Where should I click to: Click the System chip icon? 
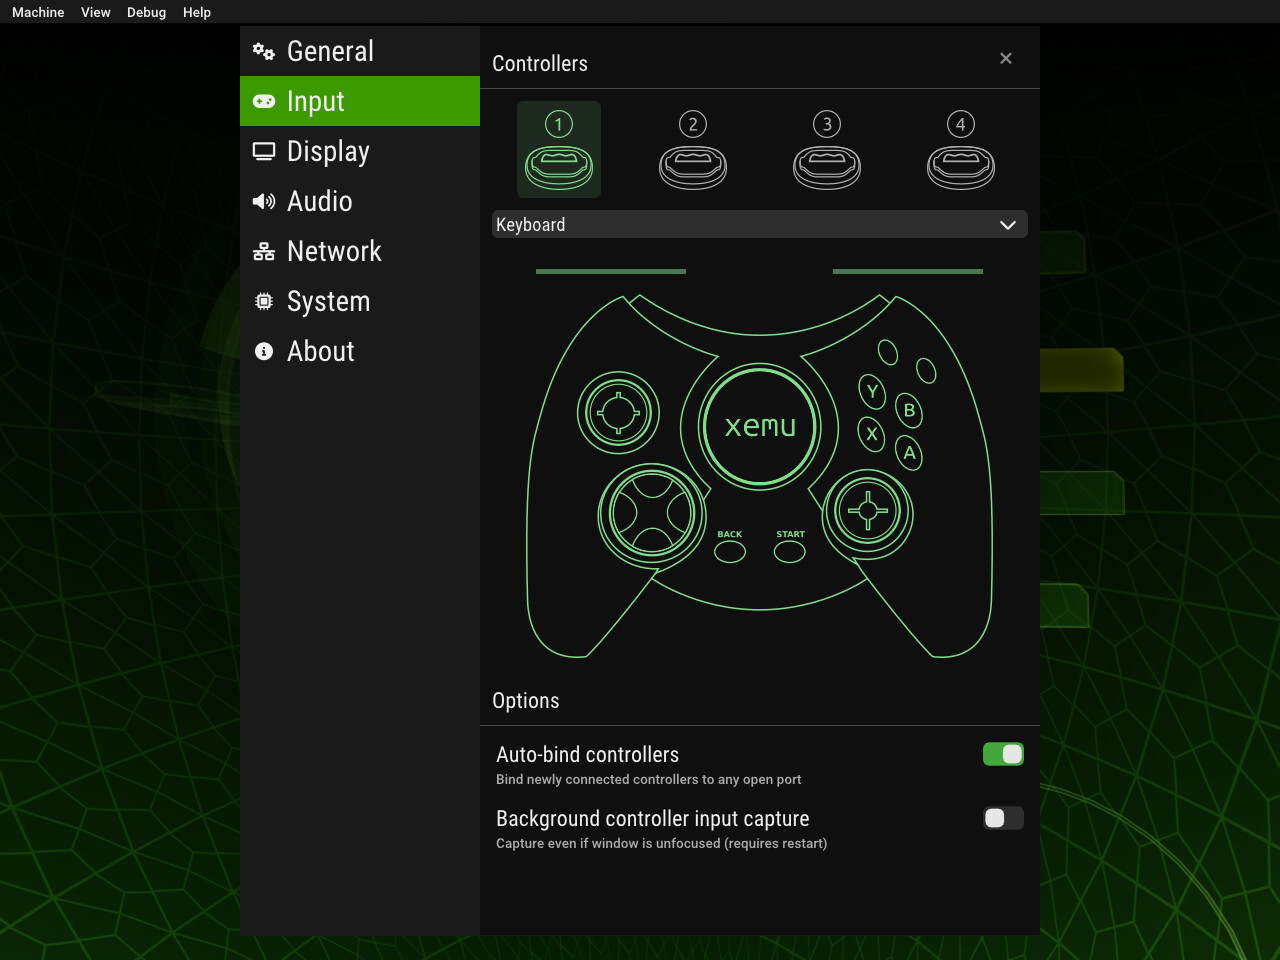pos(264,301)
